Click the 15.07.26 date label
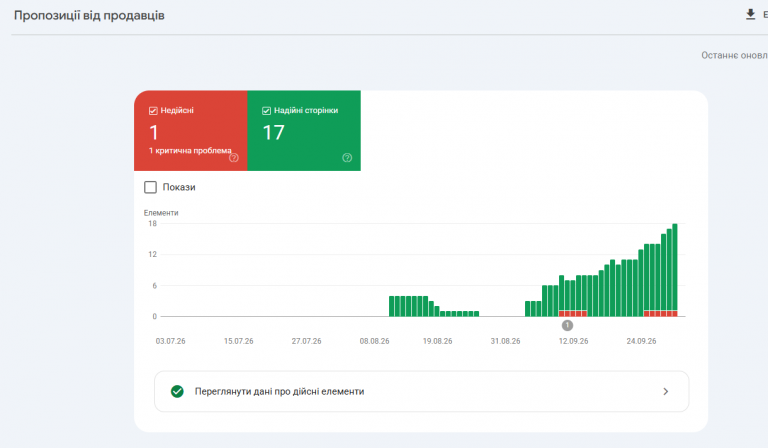 coord(239,341)
